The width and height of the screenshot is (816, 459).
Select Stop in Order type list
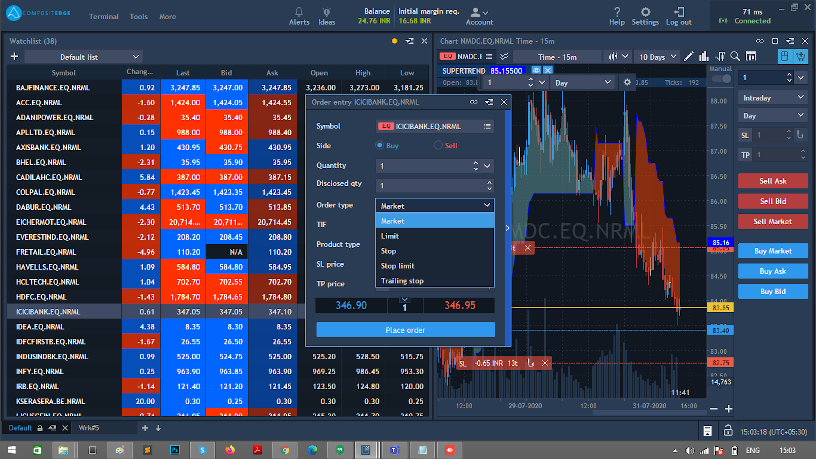point(435,251)
